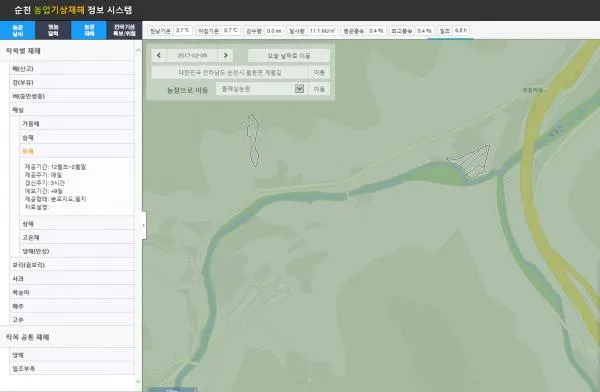This screenshot has height=392, width=600.
Task: Select the 냉해(만성) item under 매실
Action: 77,251
